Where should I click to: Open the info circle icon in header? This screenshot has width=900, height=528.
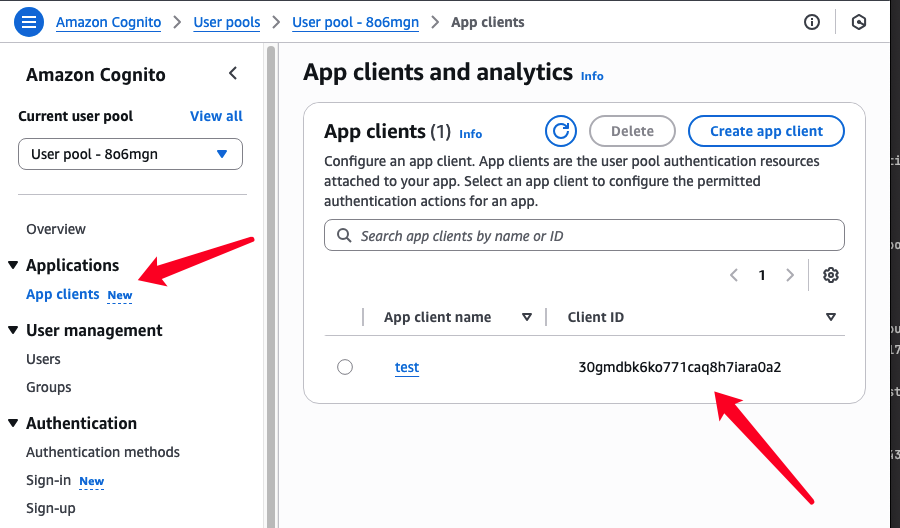click(x=812, y=22)
